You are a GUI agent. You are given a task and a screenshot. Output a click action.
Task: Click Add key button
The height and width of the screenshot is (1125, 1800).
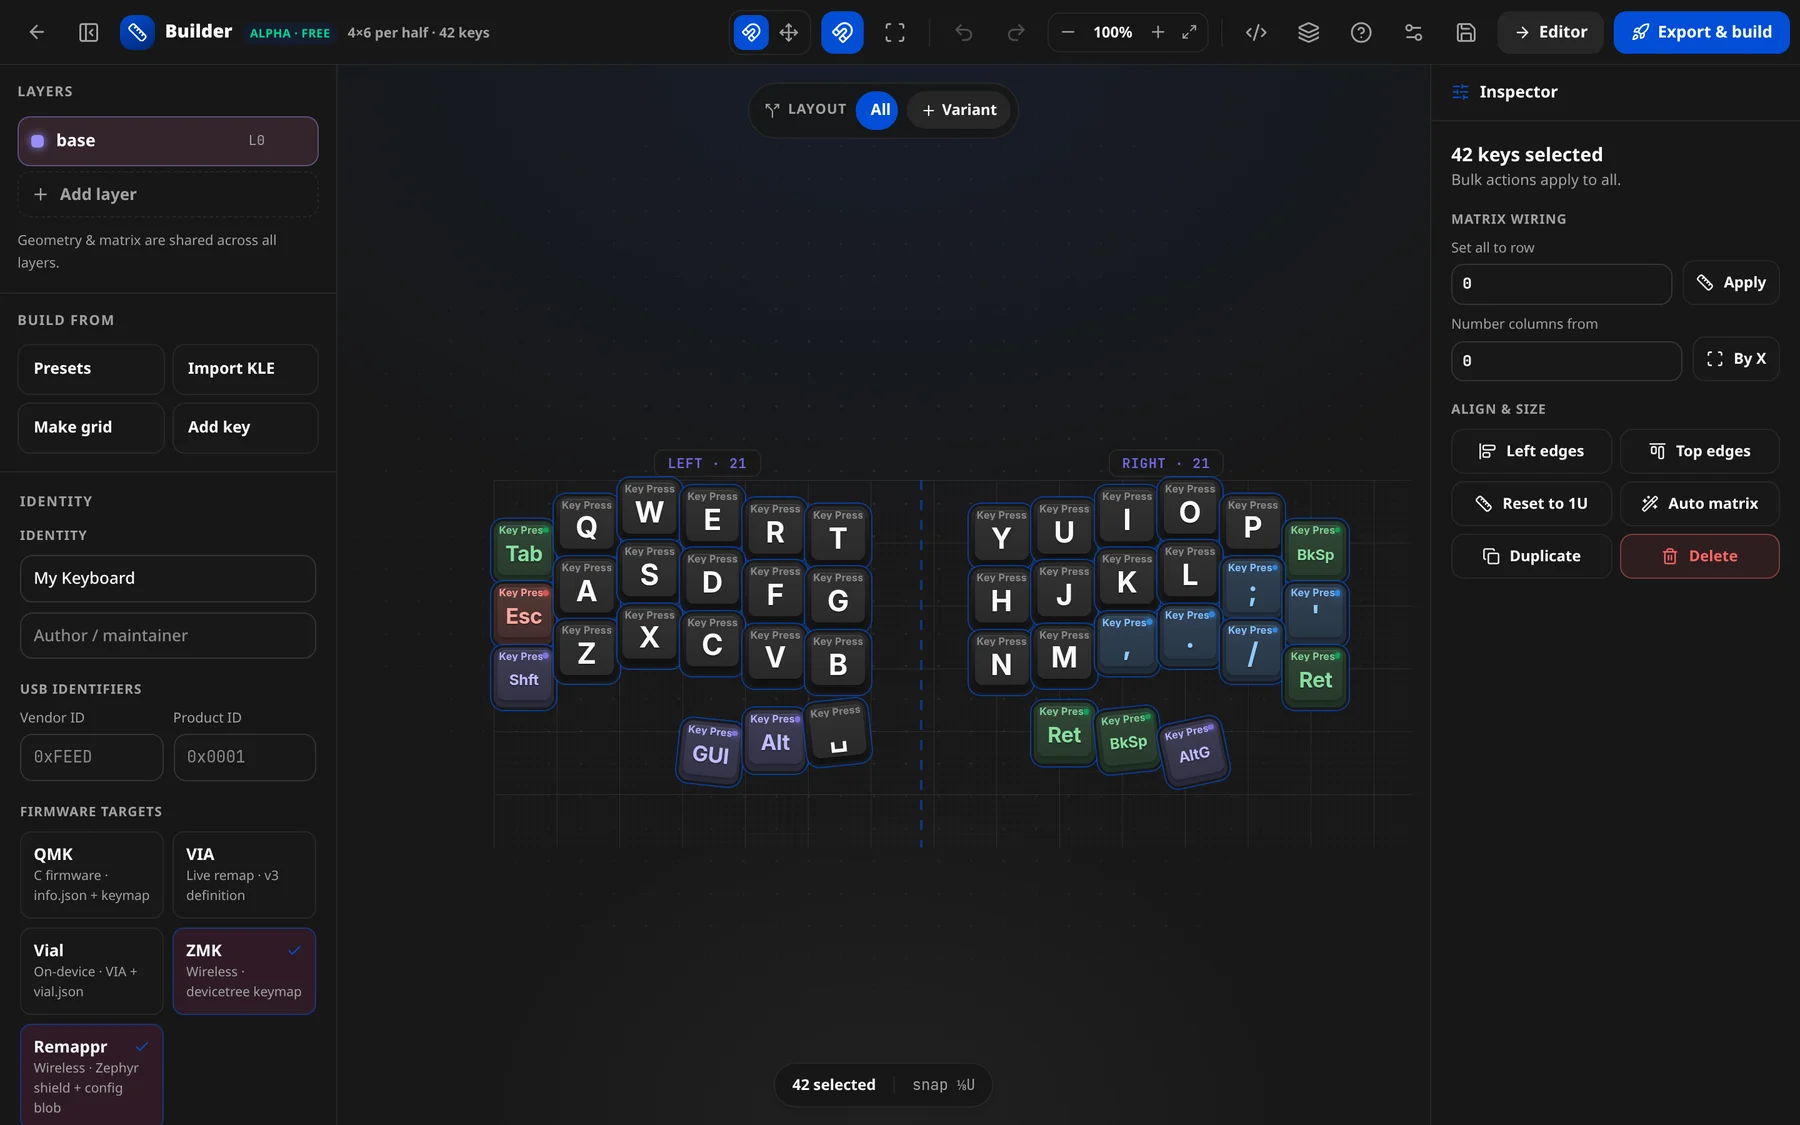pyautogui.click(x=245, y=428)
